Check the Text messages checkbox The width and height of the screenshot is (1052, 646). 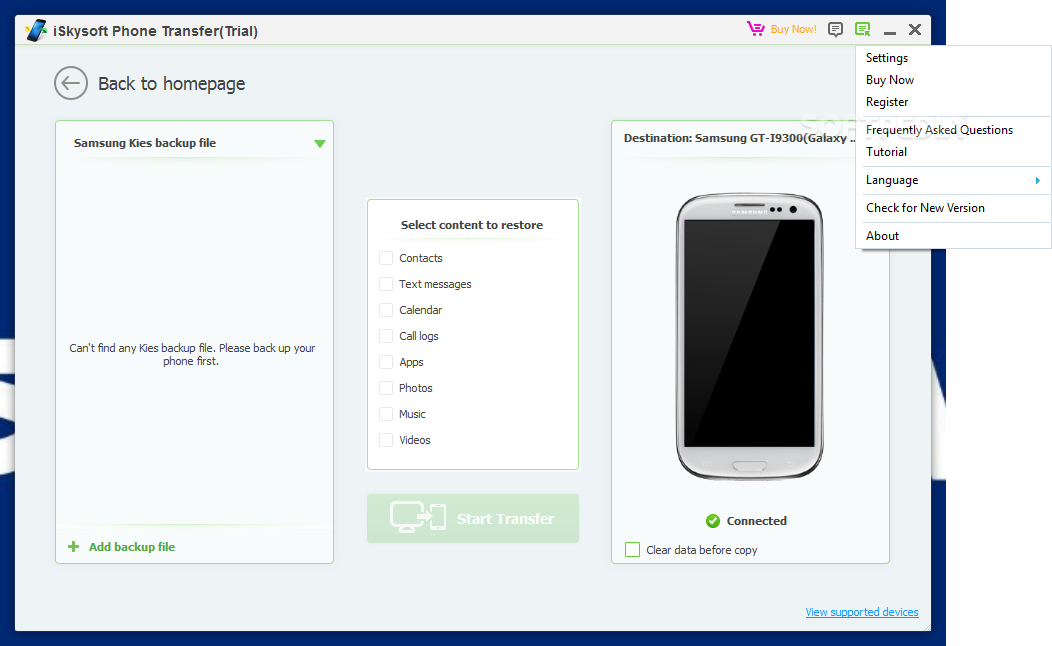coord(386,284)
